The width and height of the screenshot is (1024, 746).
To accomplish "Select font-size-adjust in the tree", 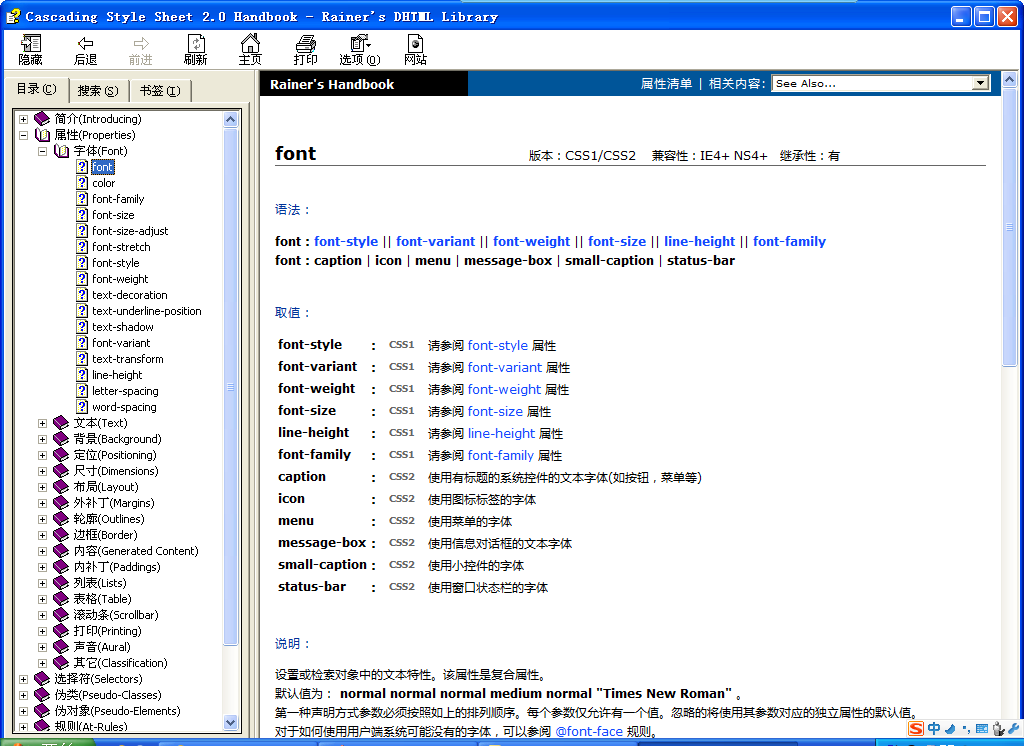I will coord(130,231).
